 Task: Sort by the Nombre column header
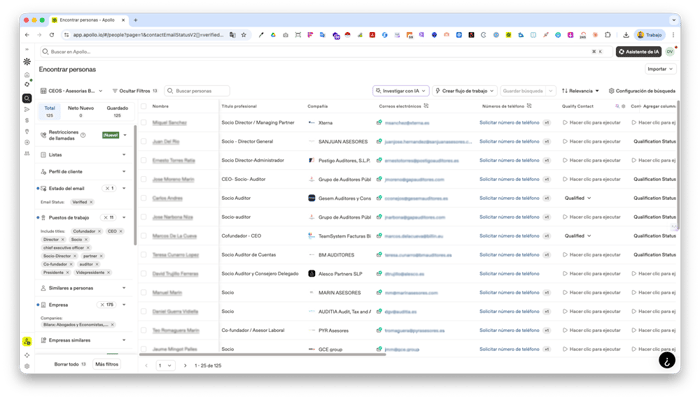[160, 106]
